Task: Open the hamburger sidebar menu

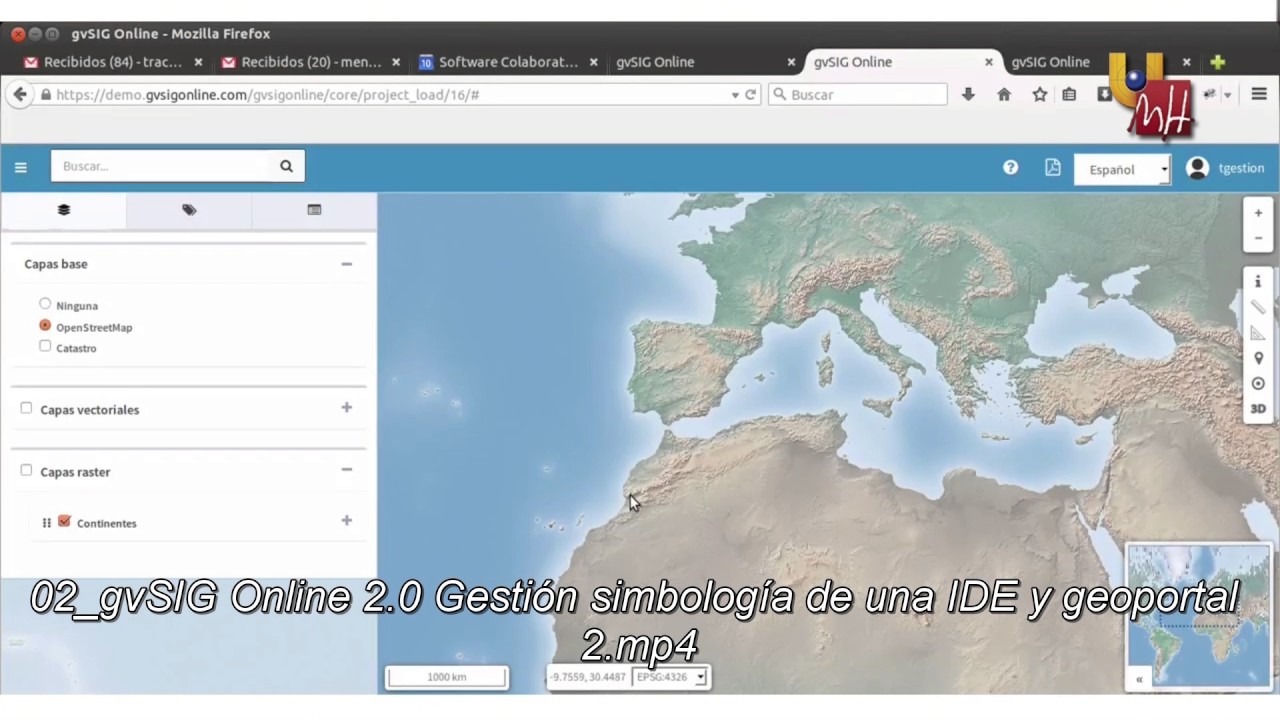Action: point(20,168)
